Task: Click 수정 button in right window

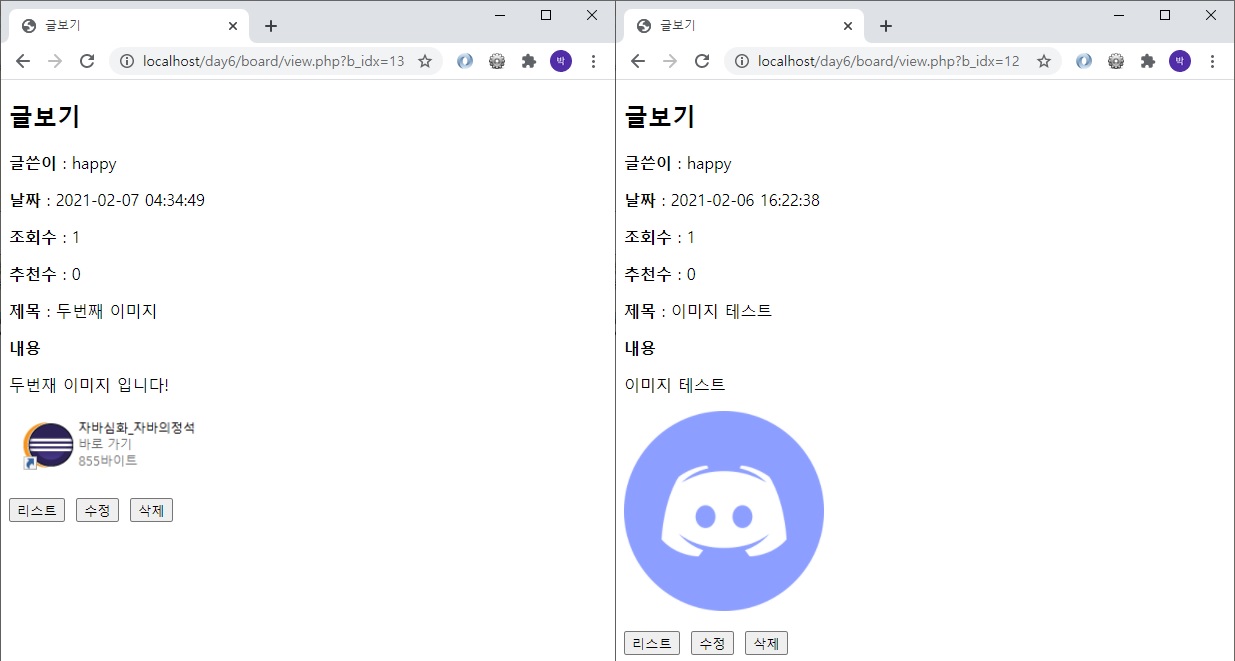Action: [x=712, y=643]
